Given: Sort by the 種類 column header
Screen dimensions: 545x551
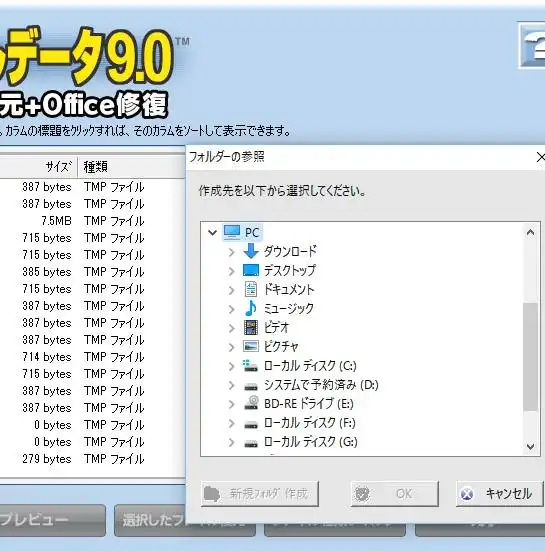Looking at the screenshot, I should point(131,167).
